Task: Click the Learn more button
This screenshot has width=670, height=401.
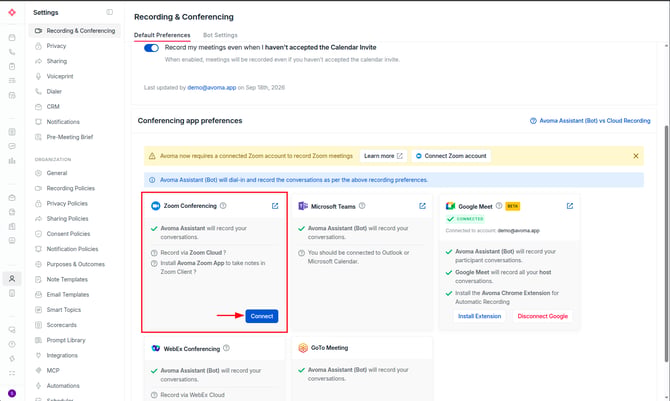Action: click(x=383, y=156)
